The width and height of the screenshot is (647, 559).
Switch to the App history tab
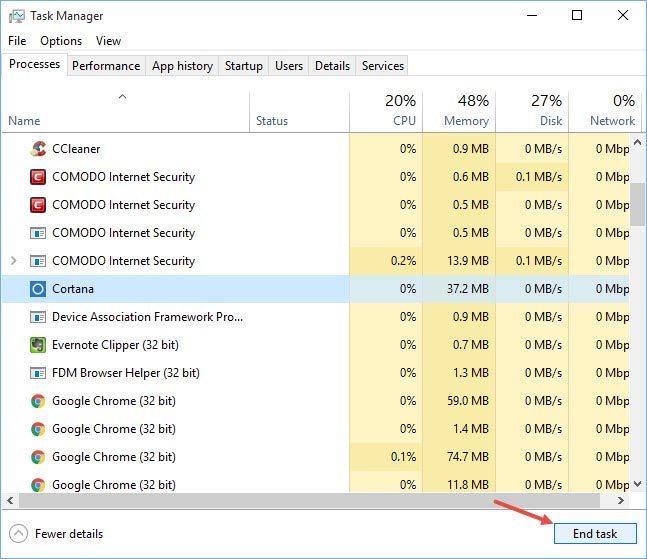[x=182, y=66]
